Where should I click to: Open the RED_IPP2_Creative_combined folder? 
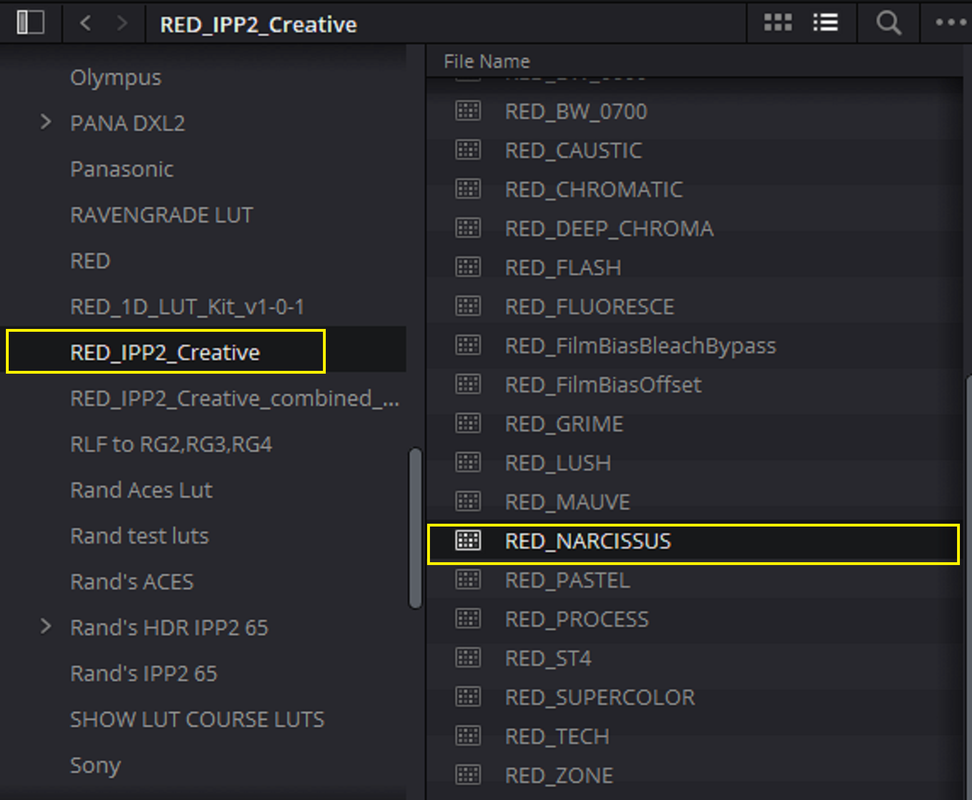click(234, 398)
